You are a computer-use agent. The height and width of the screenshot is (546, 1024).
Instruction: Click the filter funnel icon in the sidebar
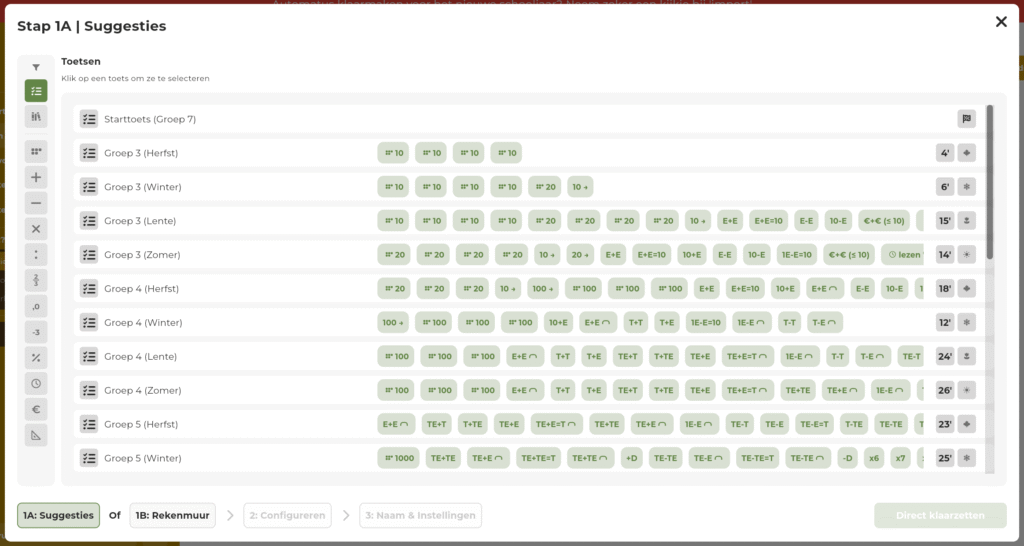point(36,67)
